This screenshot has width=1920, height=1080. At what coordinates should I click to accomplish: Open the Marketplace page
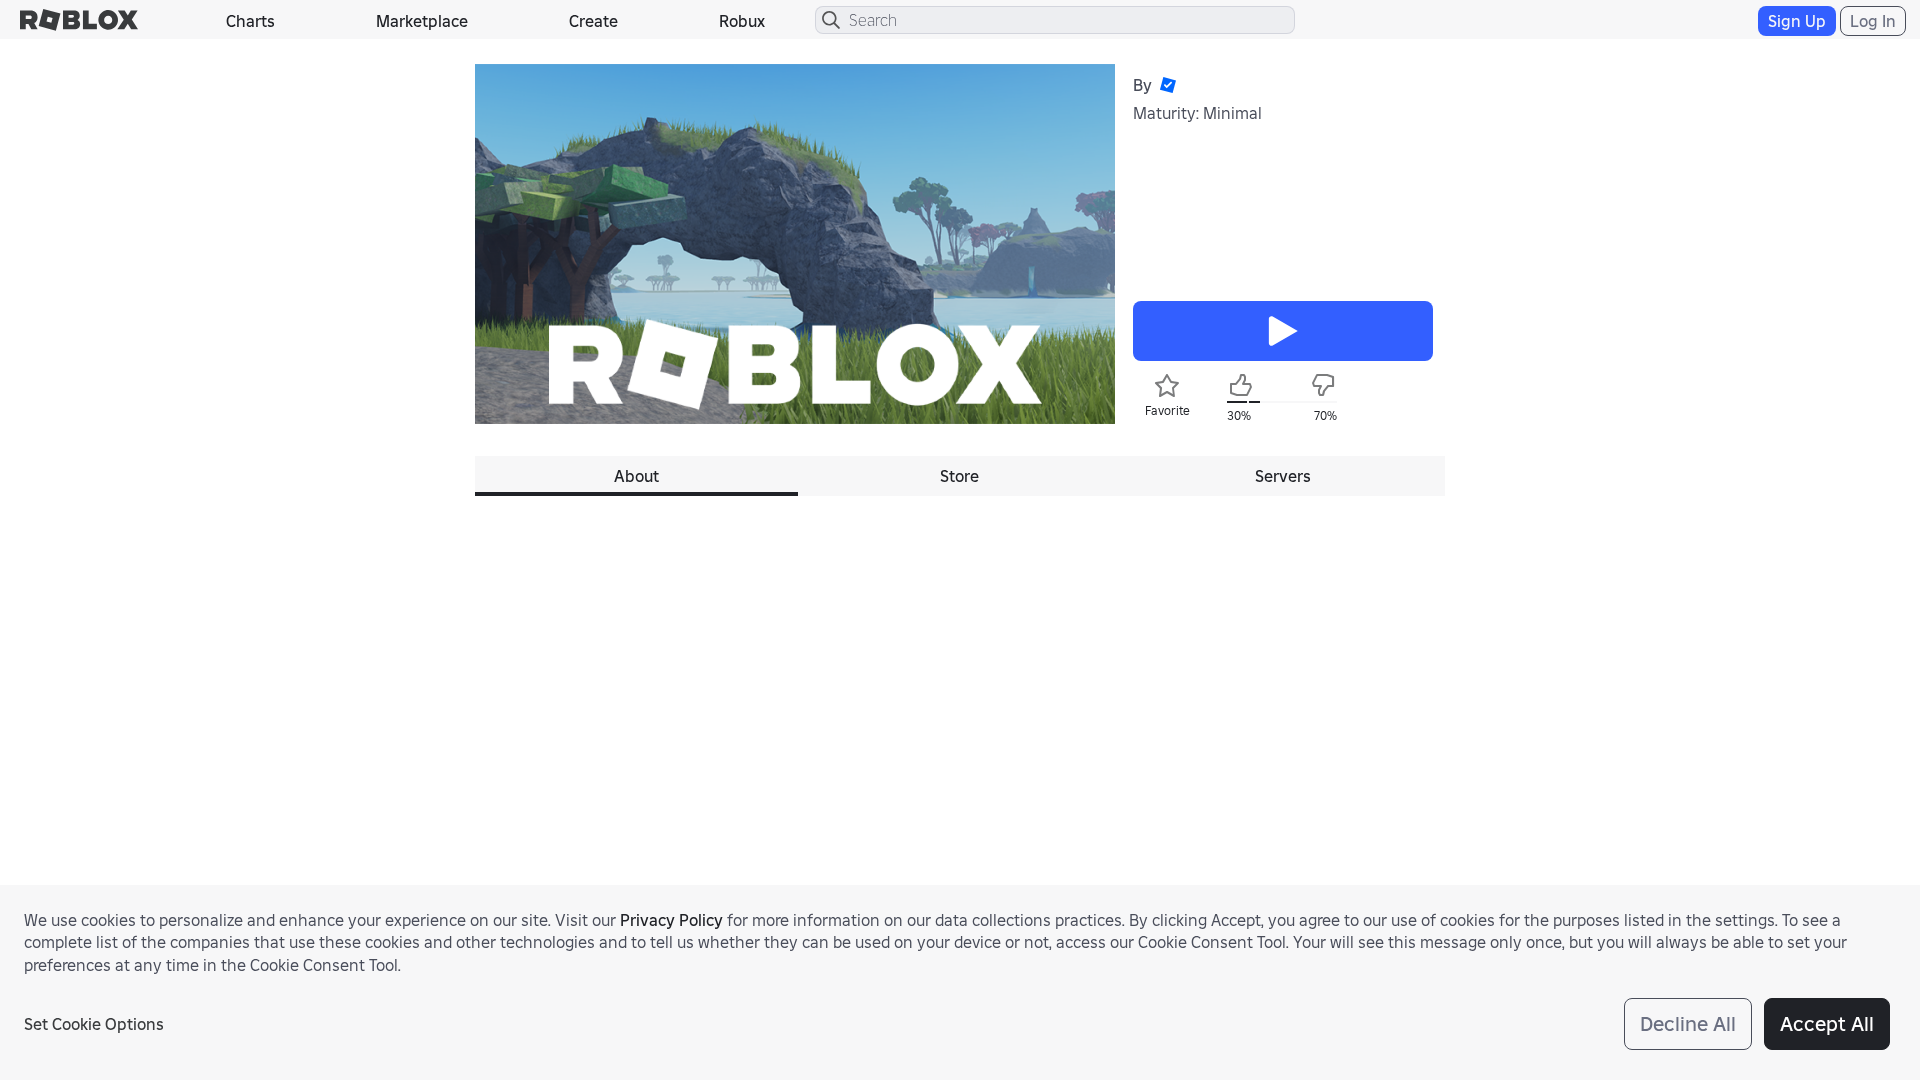pyautogui.click(x=421, y=20)
